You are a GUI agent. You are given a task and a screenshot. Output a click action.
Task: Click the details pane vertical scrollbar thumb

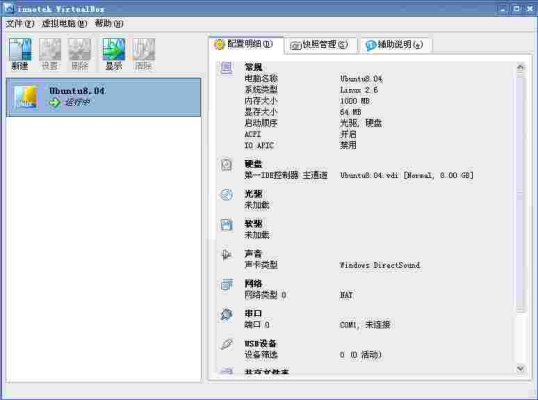[x=520, y=194]
